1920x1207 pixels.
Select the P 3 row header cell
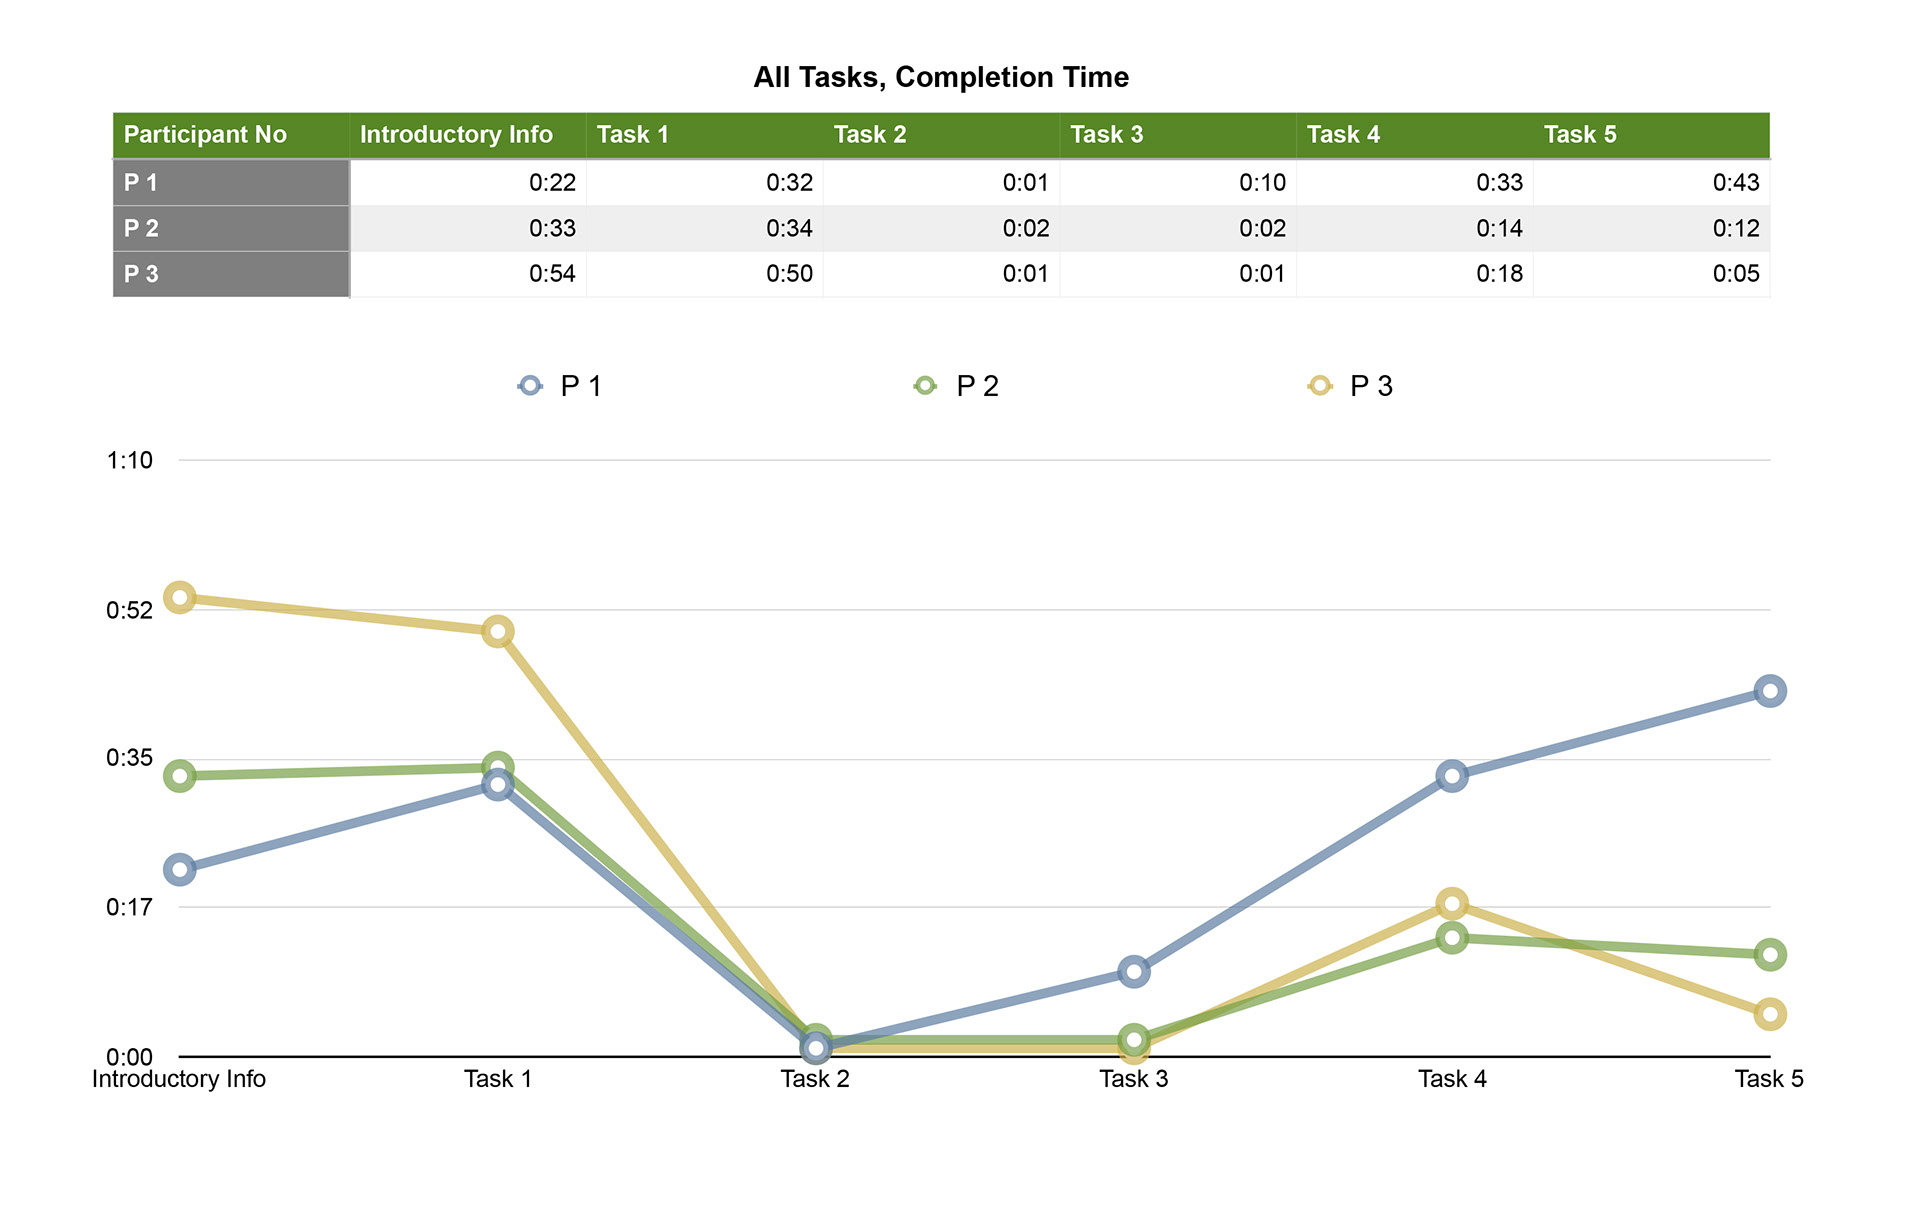pos(231,274)
